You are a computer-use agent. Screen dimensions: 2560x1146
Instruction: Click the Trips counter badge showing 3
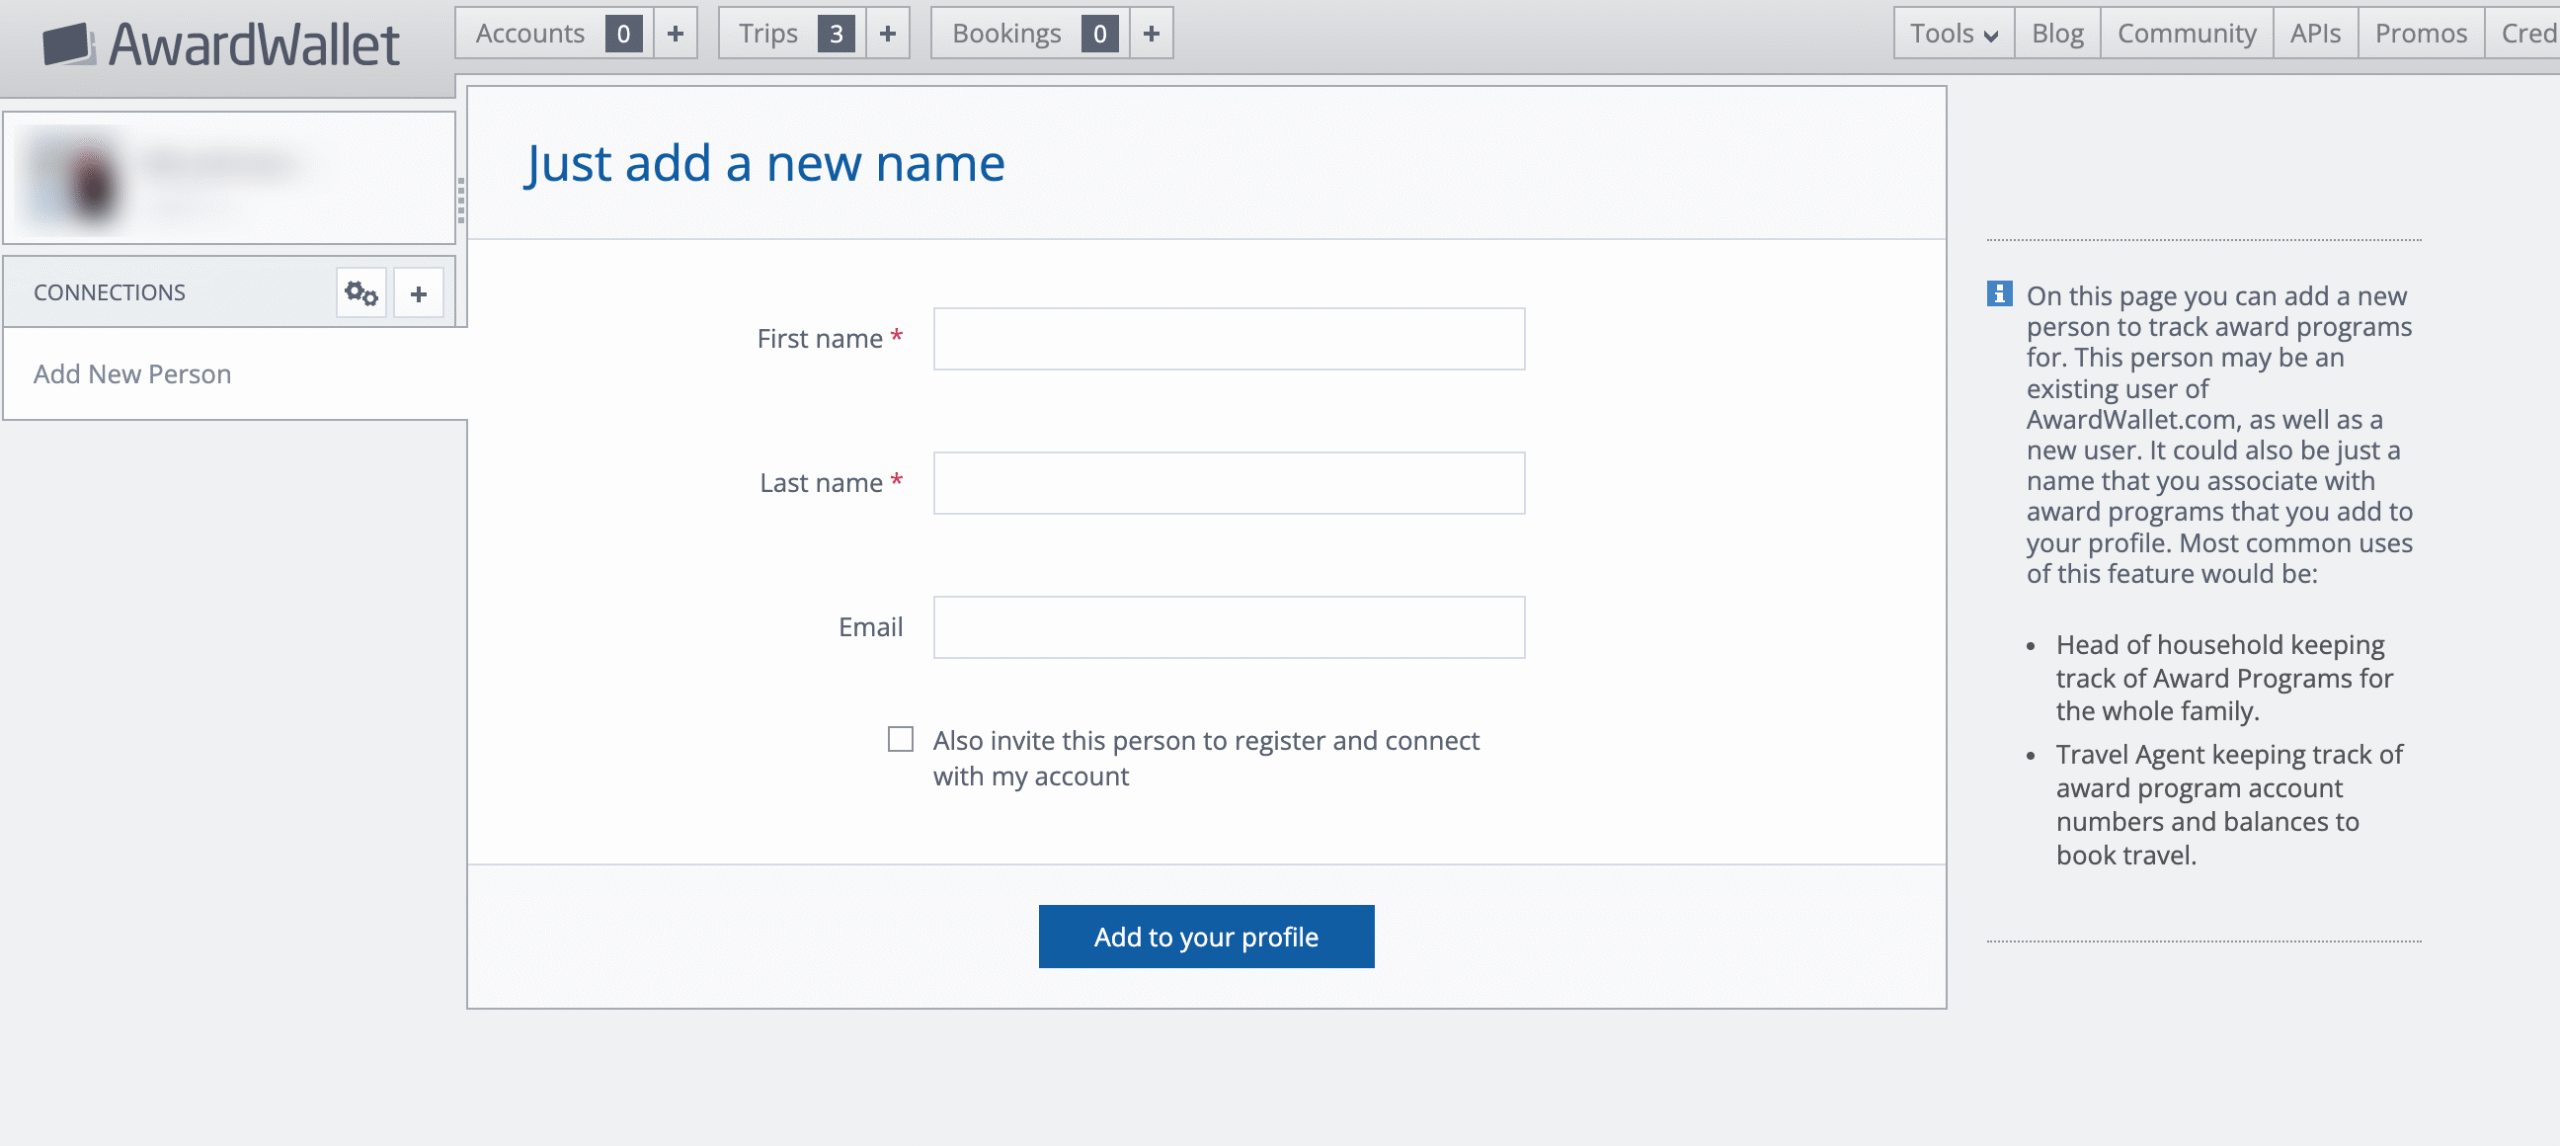(838, 33)
